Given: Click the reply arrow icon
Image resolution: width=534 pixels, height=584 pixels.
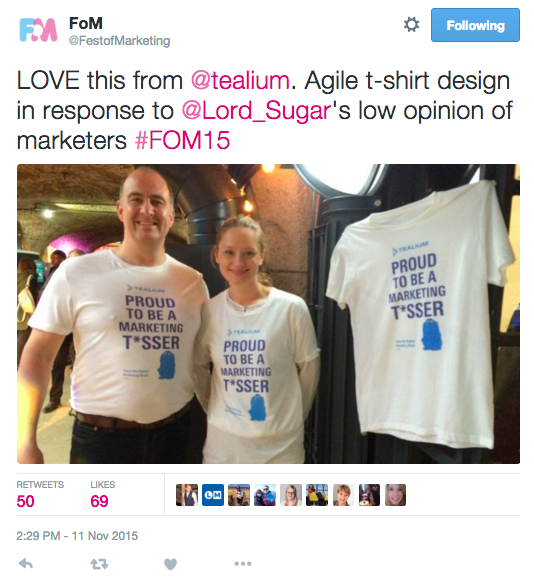Looking at the screenshot, I should pos(26,564).
